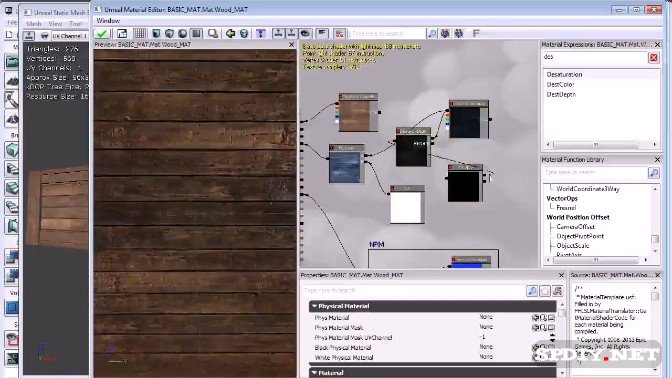Open the Window menu
The image size is (672, 378).
[108, 21]
